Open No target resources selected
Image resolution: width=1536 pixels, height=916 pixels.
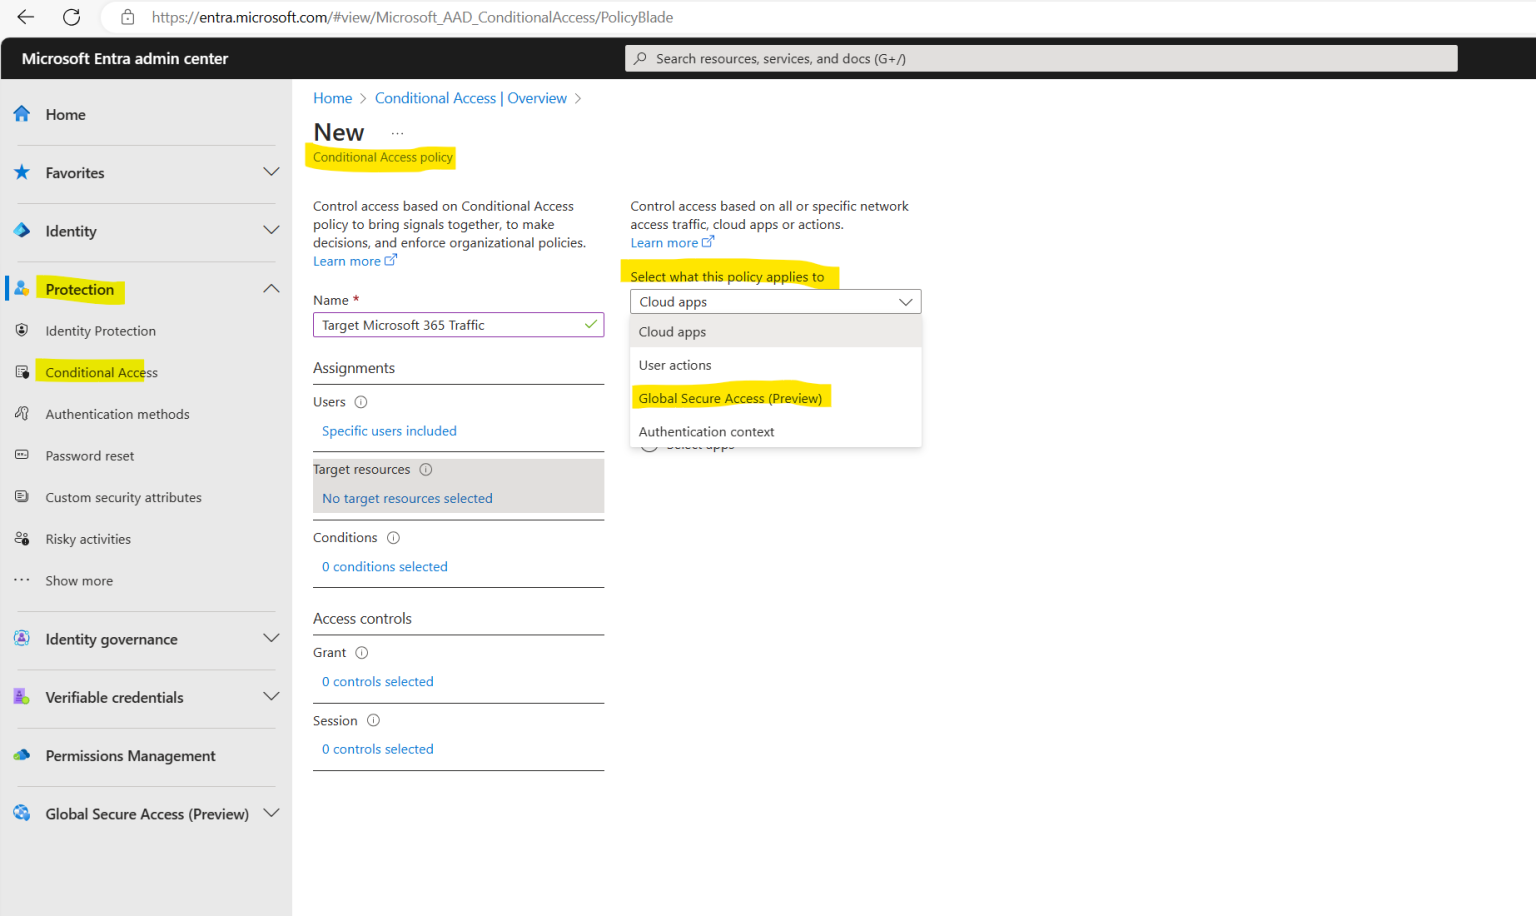[x=406, y=497]
